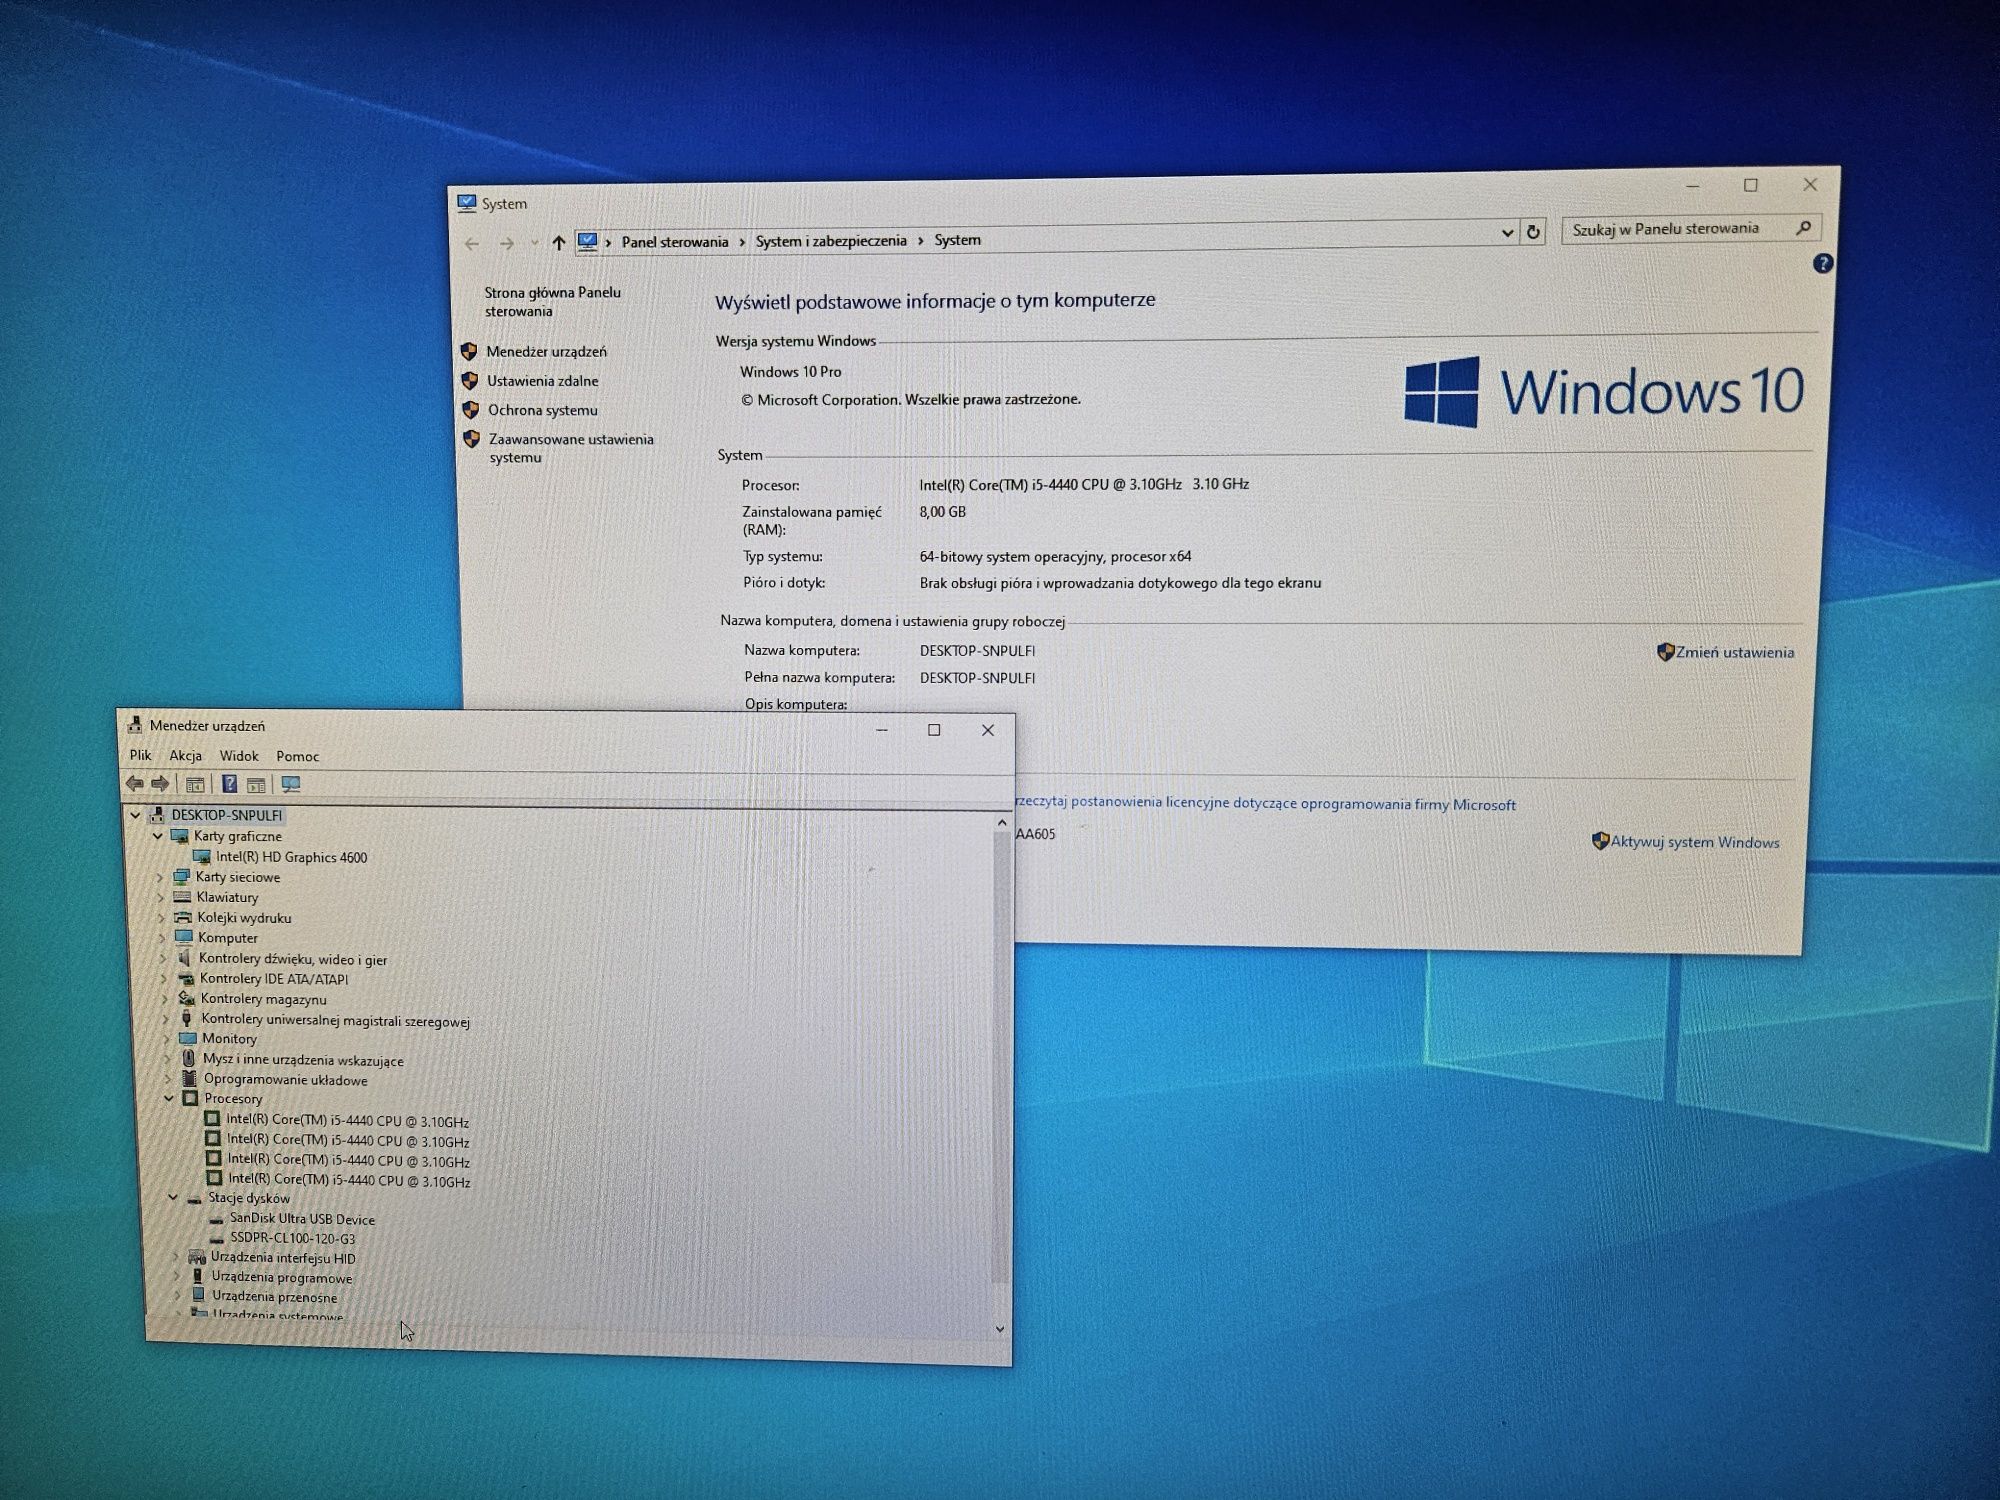Viewport: 2000px width, 1500px height.
Task: Click the blue help question mark icon
Action: (x=1822, y=264)
